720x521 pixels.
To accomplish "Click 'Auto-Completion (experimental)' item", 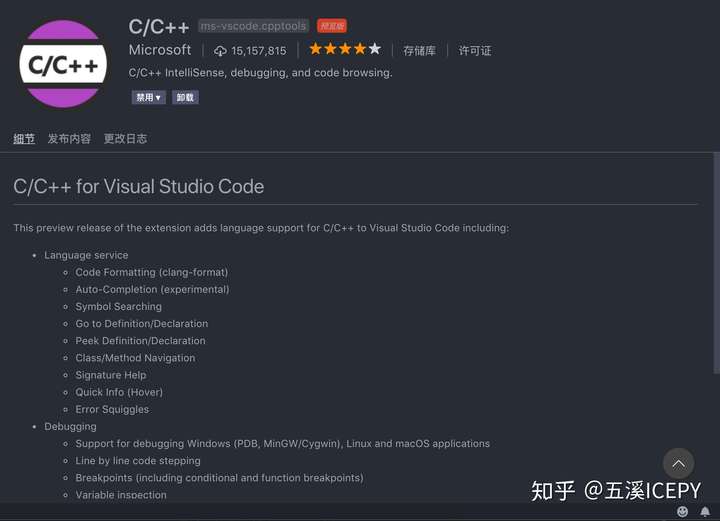I will (152, 289).
